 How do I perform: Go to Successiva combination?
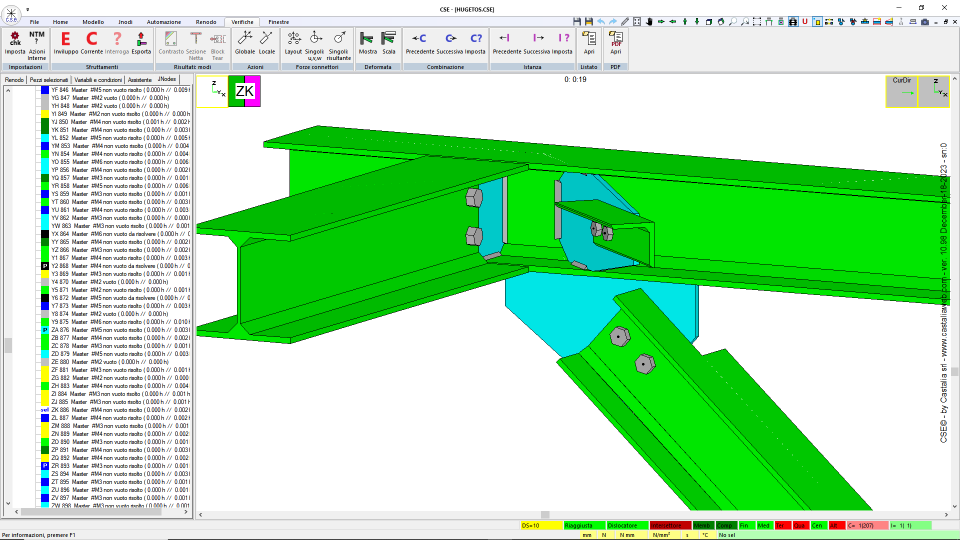click(x=450, y=43)
